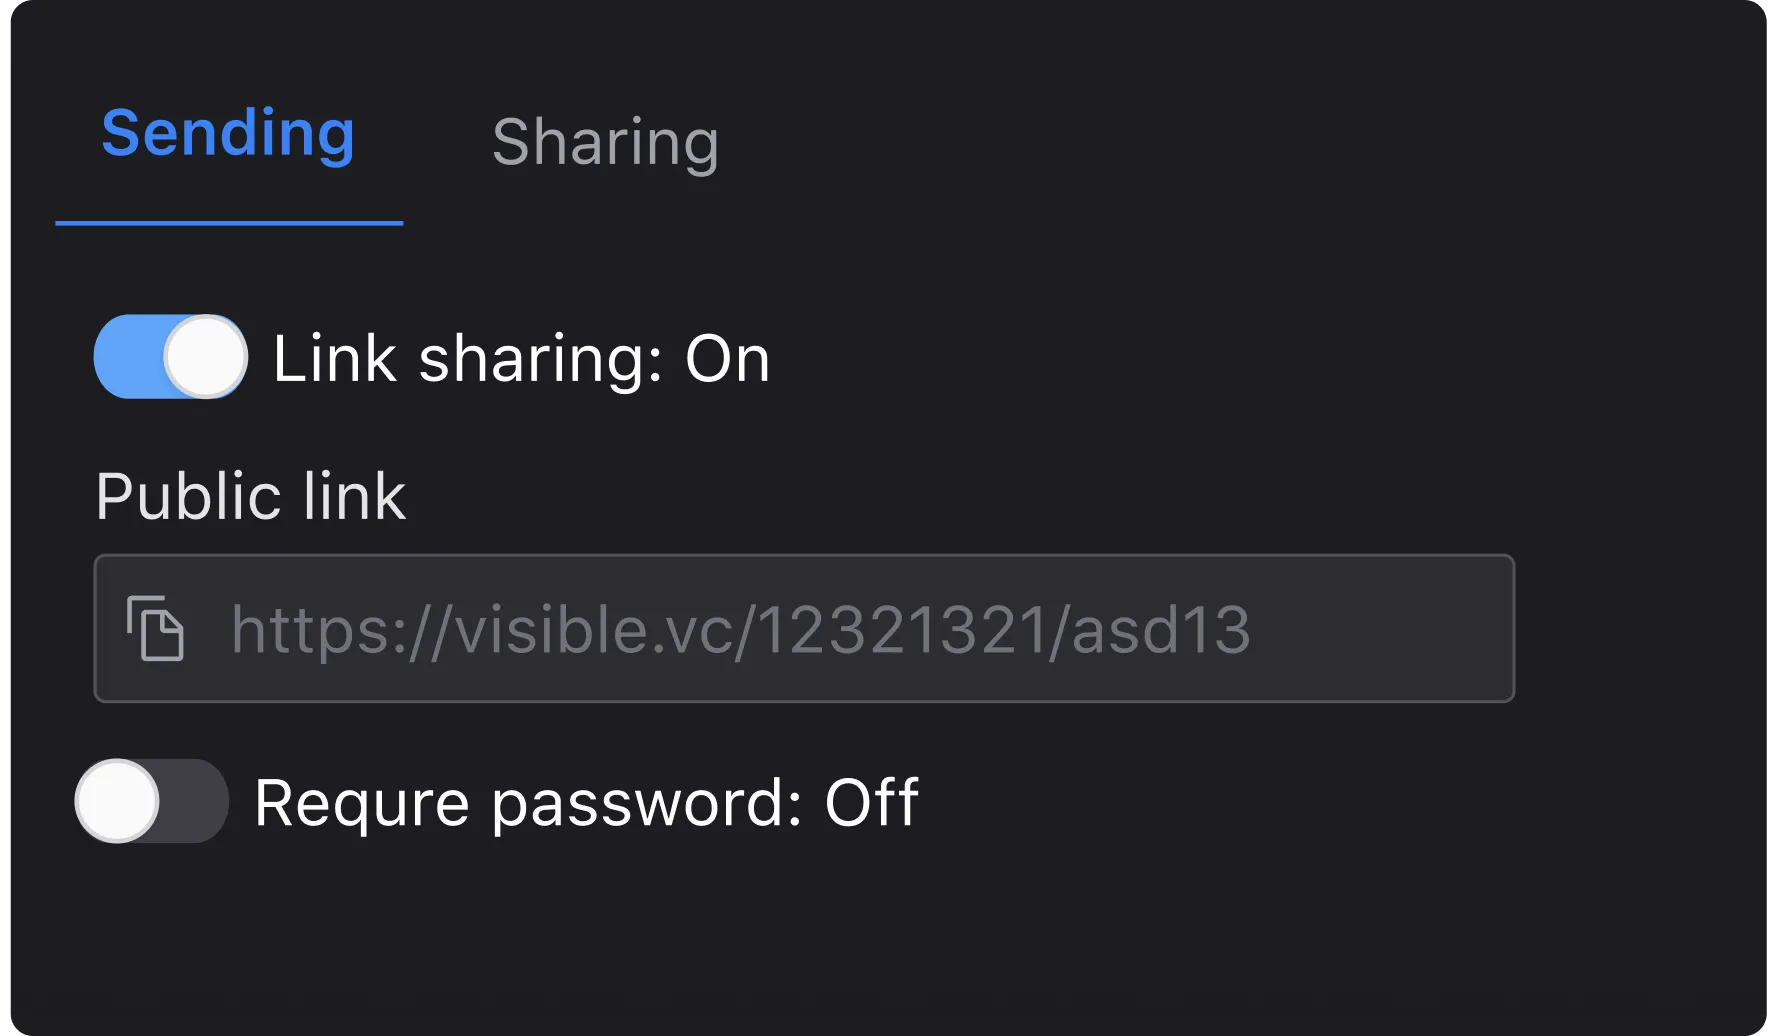Click the Public link label

(251, 496)
